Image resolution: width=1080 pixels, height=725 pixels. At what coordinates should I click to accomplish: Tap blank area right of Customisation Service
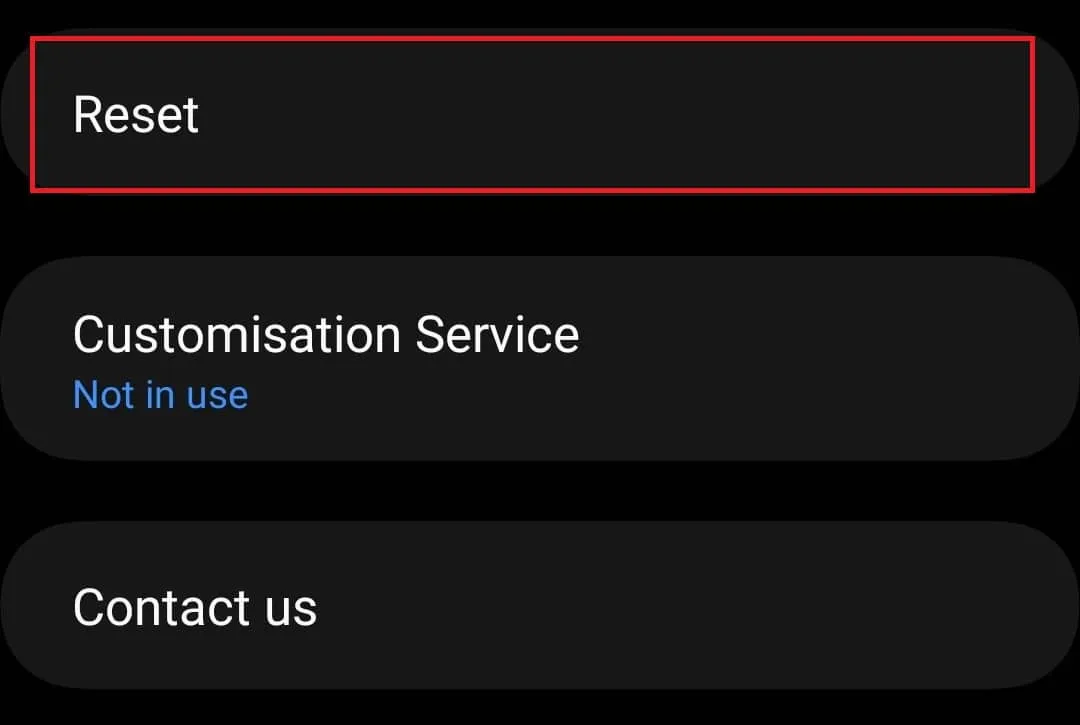click(x=827, y=359)
